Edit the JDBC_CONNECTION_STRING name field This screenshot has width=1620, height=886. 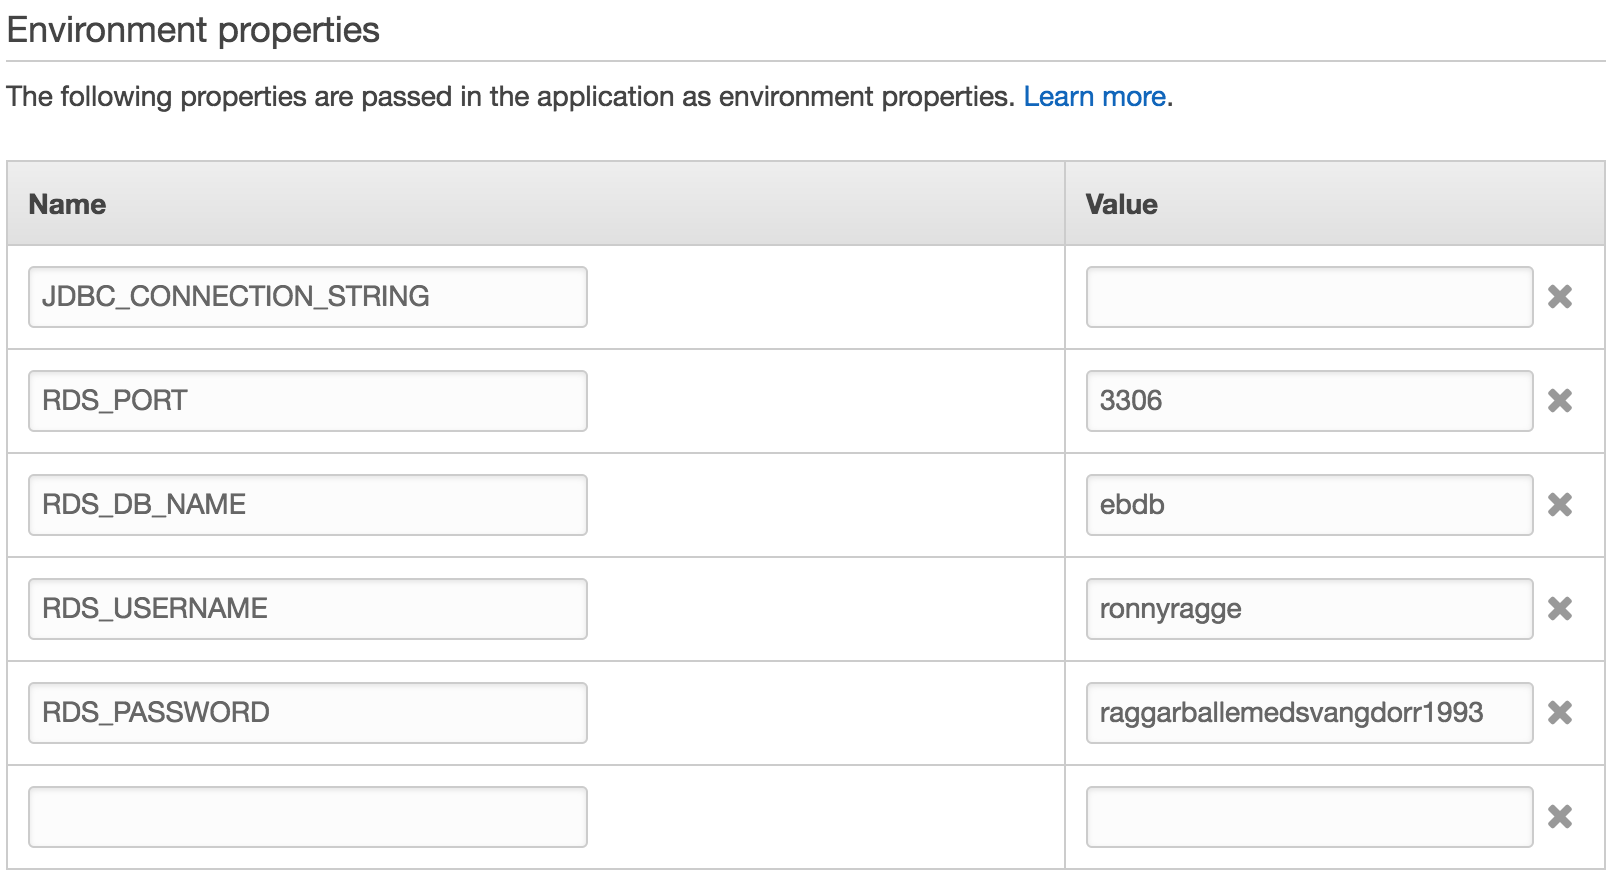(x=308, y=297)
